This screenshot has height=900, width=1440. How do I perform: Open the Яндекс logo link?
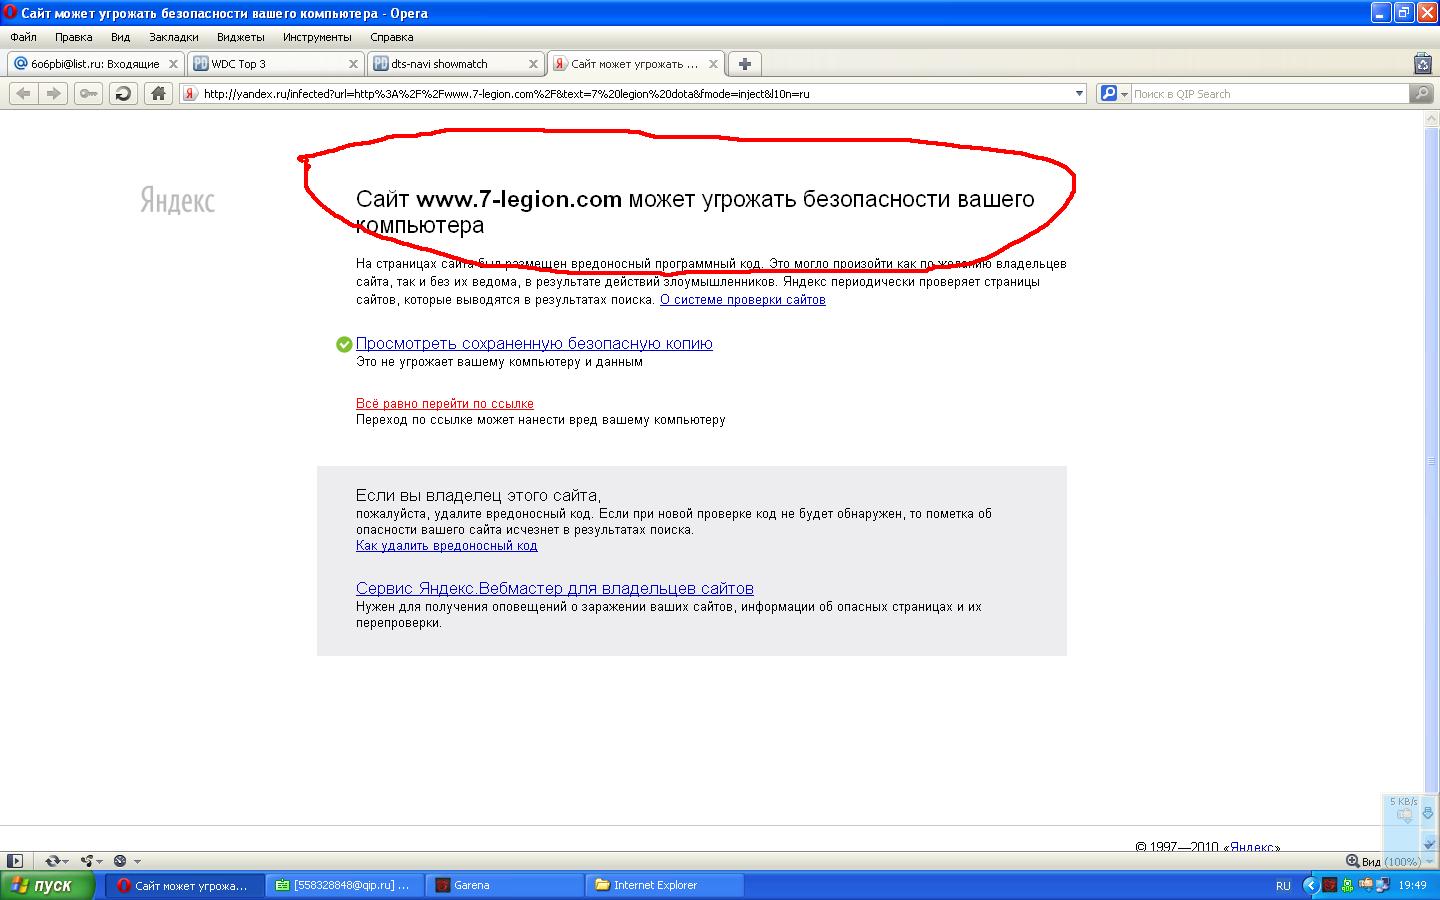point(177,201)
